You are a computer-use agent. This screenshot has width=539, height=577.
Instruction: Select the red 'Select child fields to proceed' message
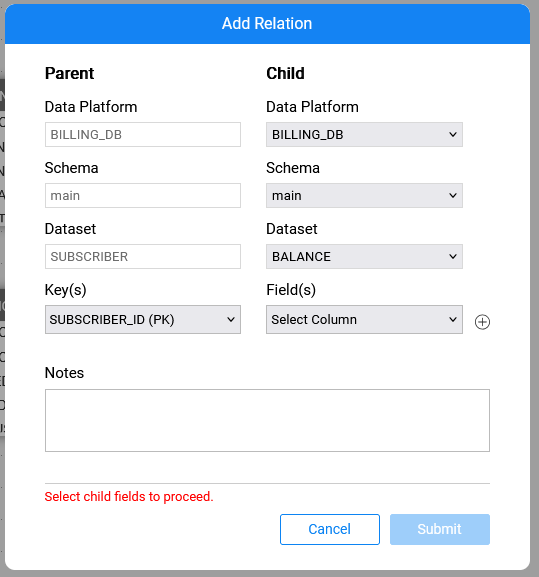[x=129, y=496]
